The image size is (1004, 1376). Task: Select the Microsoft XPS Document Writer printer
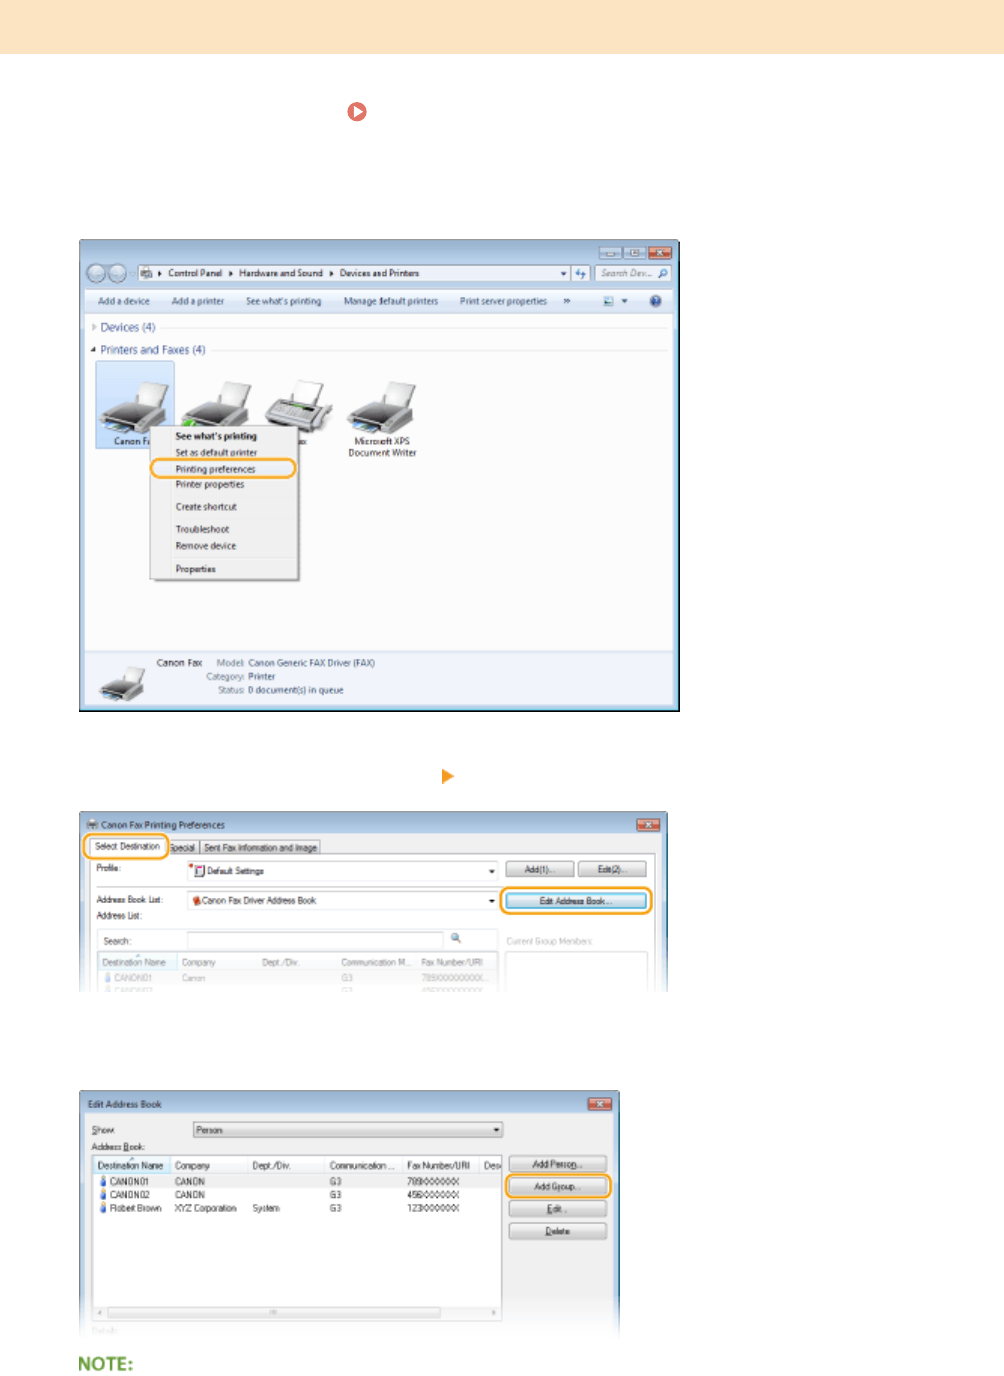pos(382,419)
